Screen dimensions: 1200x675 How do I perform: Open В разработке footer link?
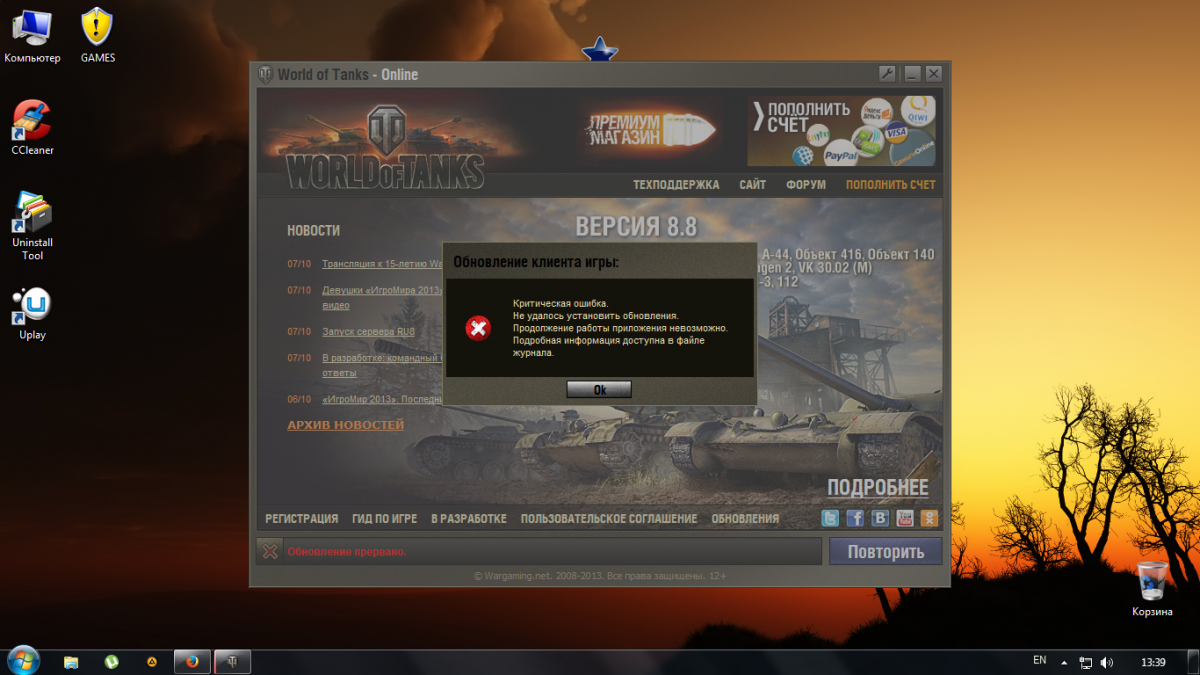469,519
